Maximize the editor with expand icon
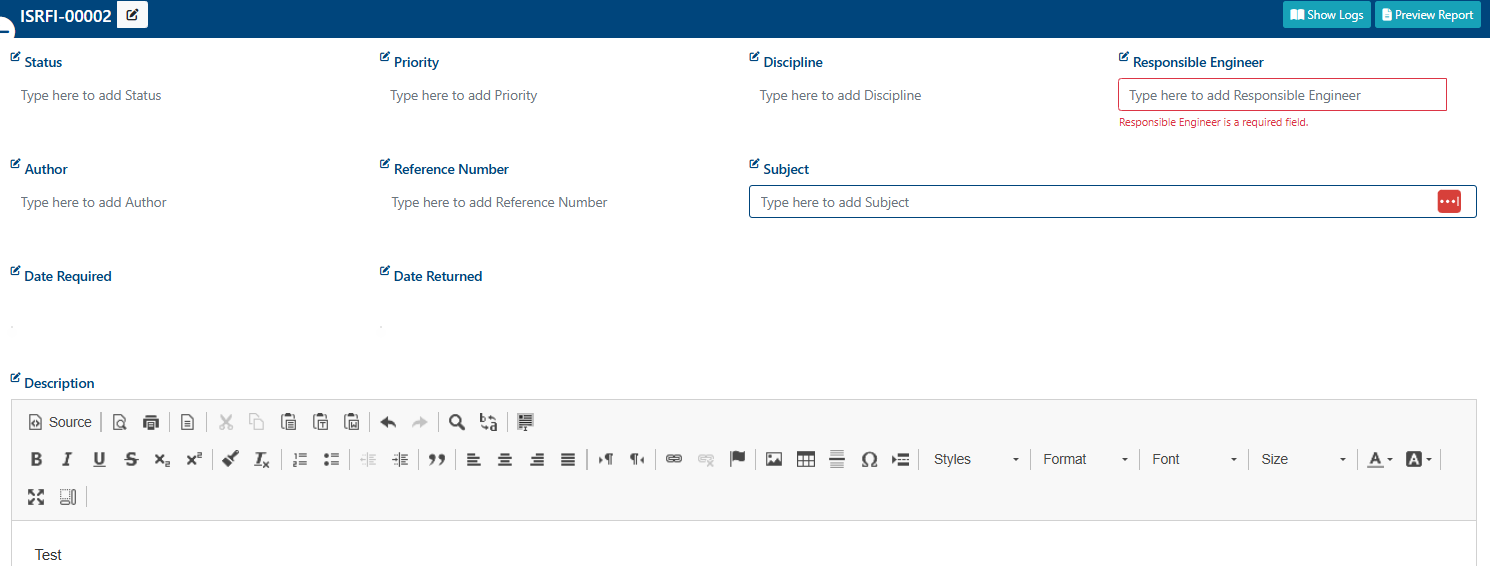 pos(36,497)
